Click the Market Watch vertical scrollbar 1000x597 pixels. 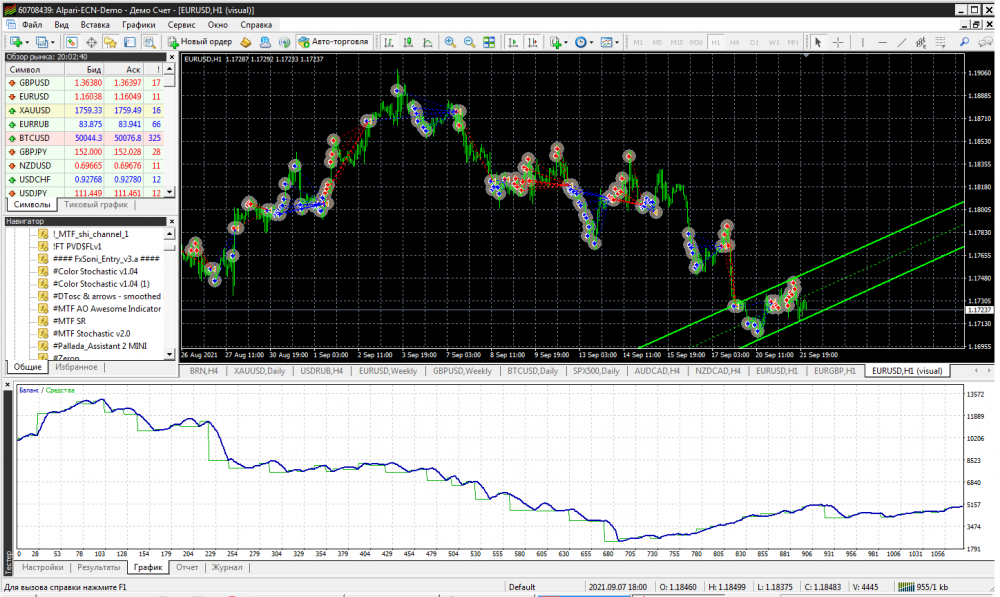[170, 131]
